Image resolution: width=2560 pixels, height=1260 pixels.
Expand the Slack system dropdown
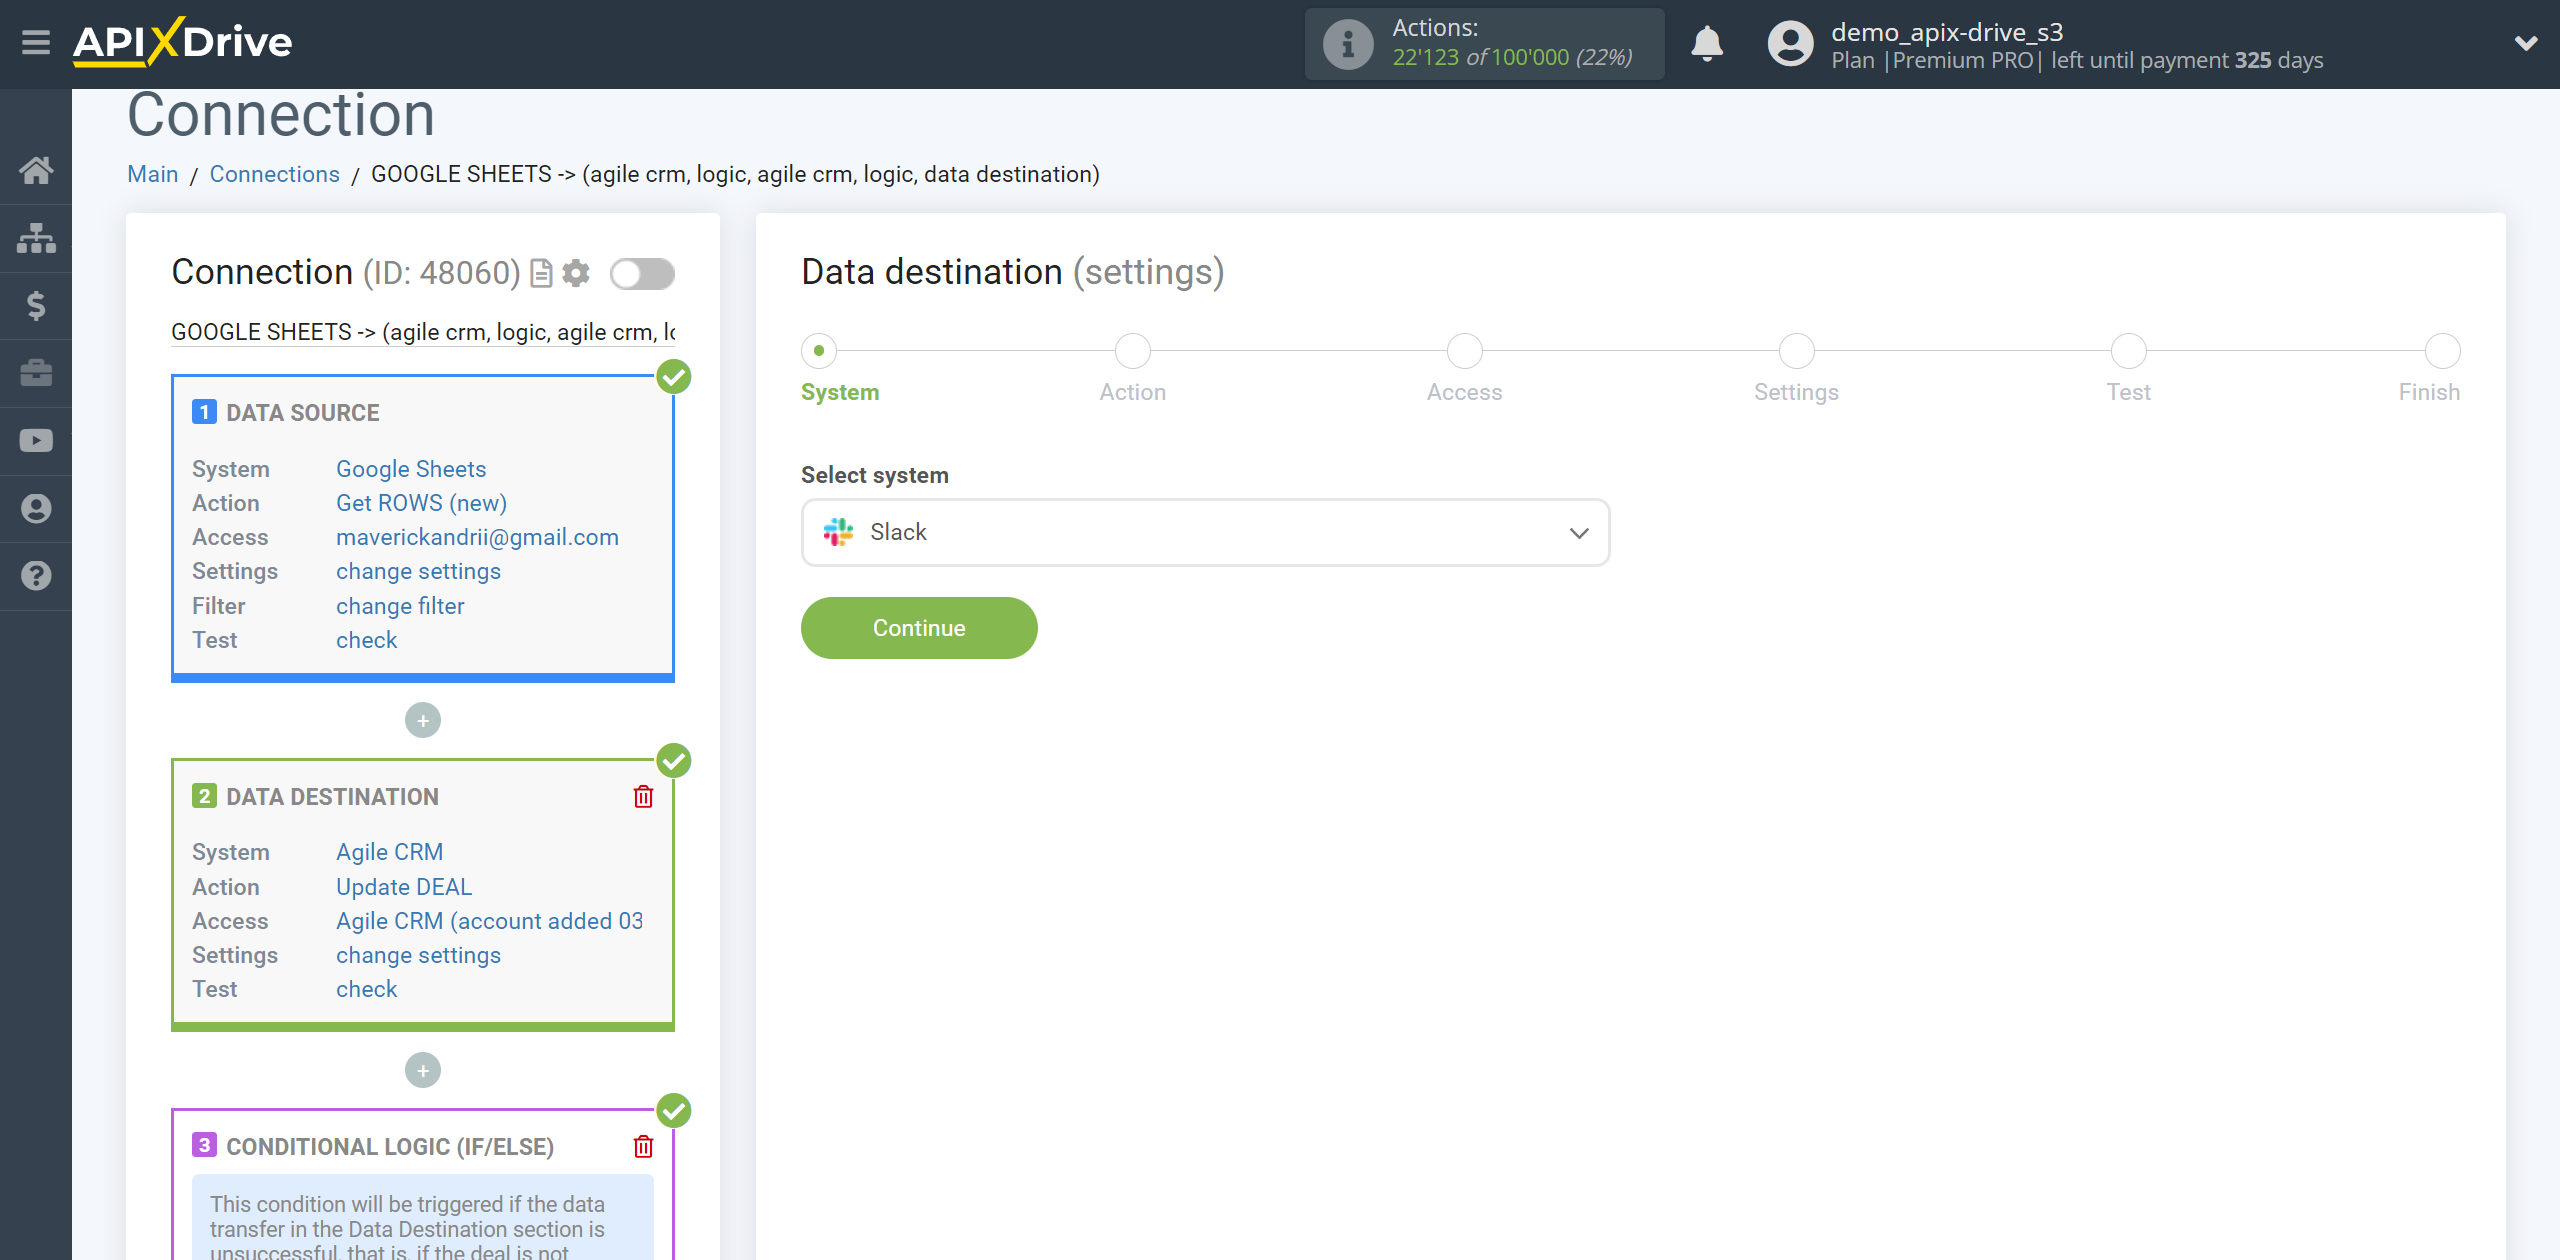pos(1576,530)
